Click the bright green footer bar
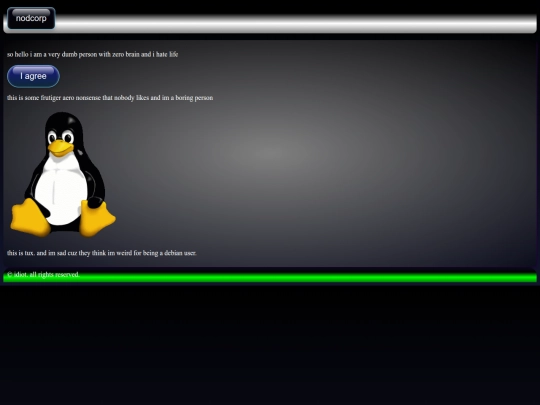 pos(270,278)
